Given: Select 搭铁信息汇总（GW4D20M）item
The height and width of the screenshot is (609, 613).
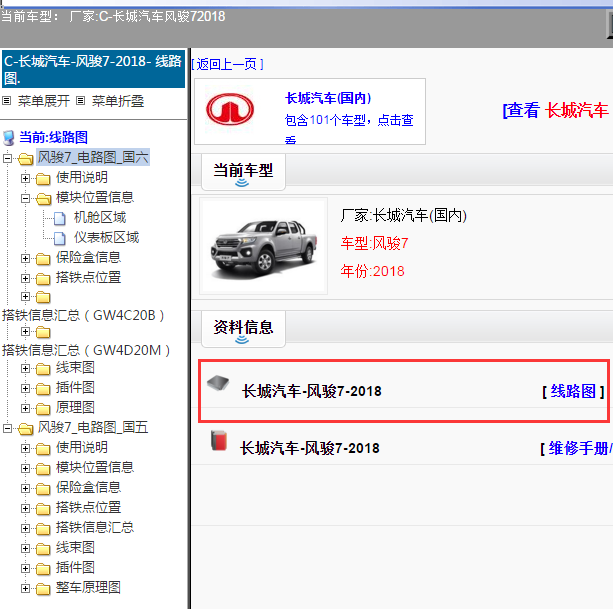Looking at the screenshot, I should tap(86, 350).
